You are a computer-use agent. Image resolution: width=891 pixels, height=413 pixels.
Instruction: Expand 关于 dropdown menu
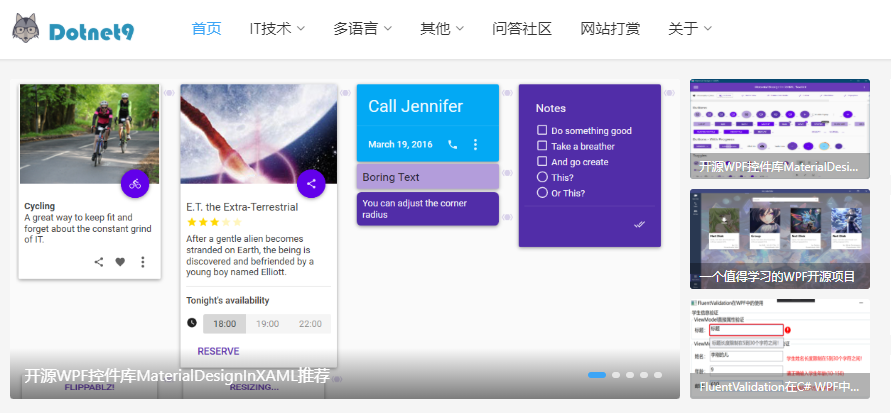(x=690, y=28)
